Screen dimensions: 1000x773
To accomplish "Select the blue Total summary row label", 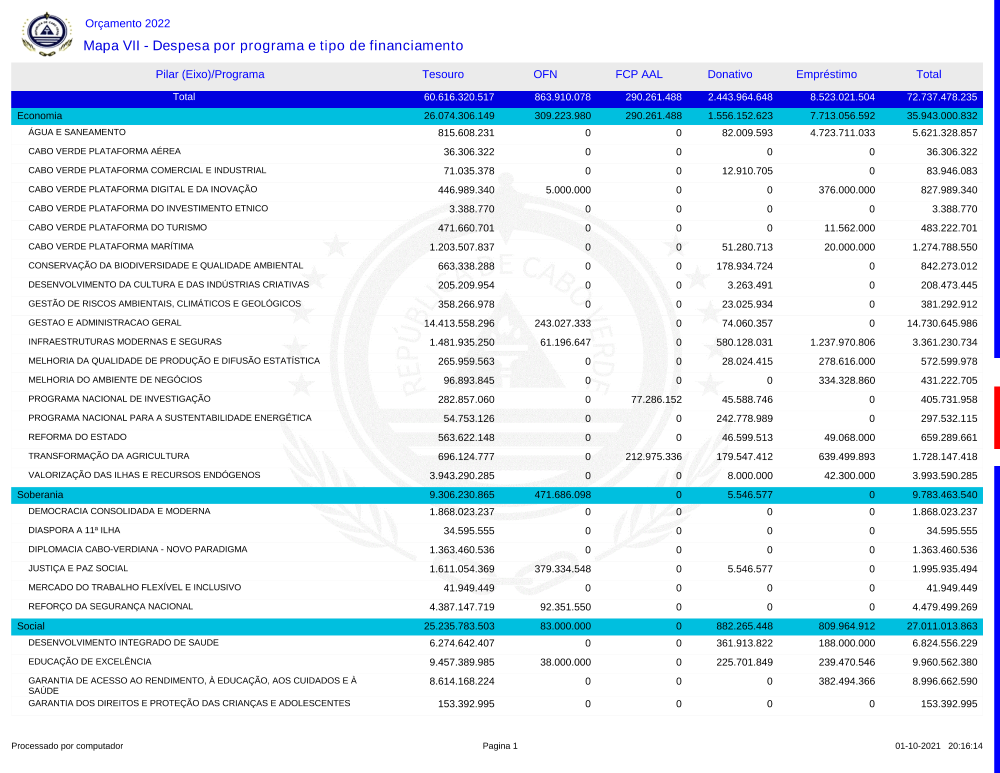I will point(184,97).
